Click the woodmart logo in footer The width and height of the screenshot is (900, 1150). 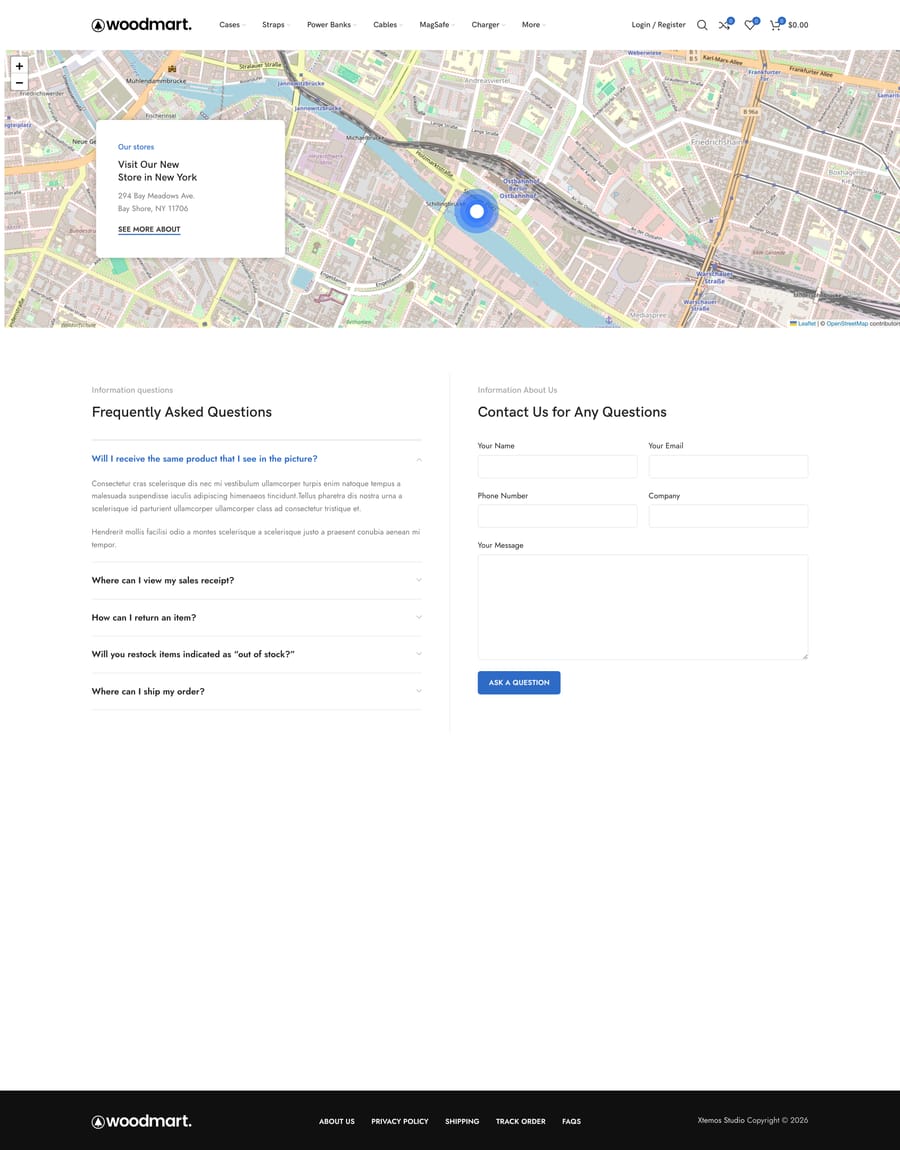click(x=142, y=1121)
